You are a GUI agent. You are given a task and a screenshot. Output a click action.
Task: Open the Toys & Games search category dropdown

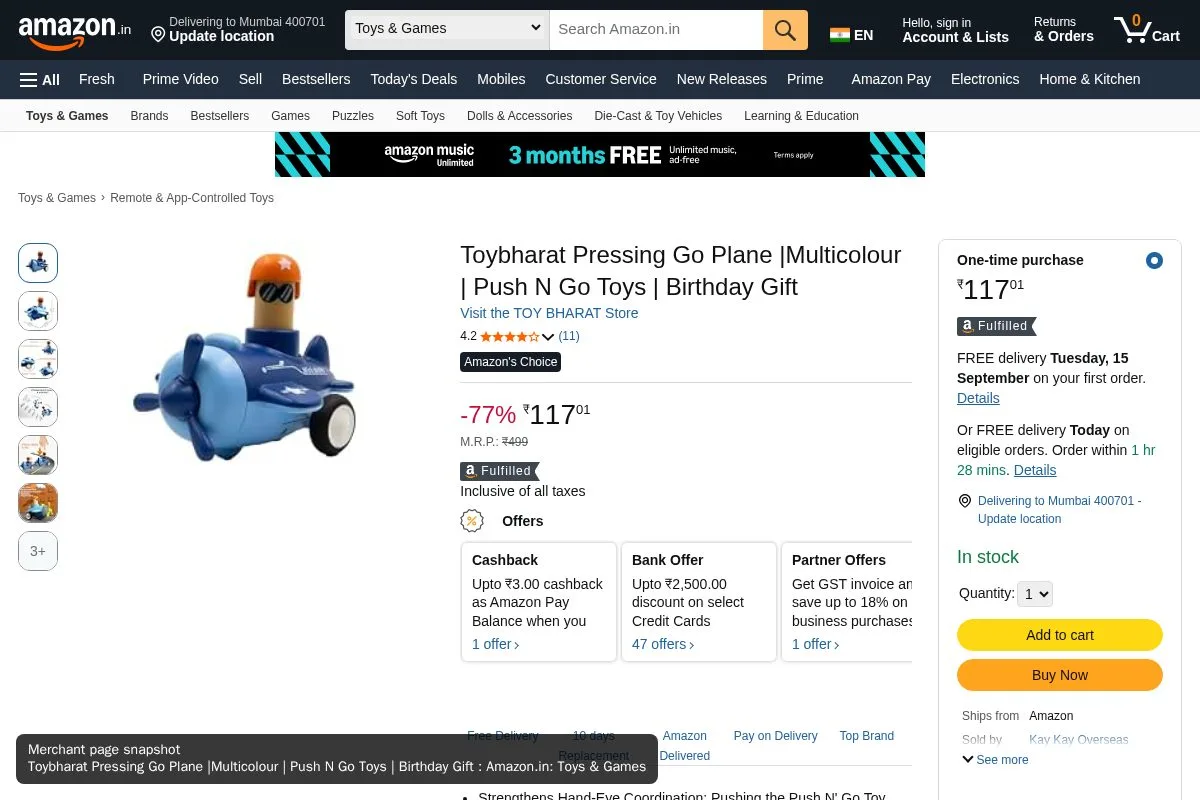coord(447,29)
